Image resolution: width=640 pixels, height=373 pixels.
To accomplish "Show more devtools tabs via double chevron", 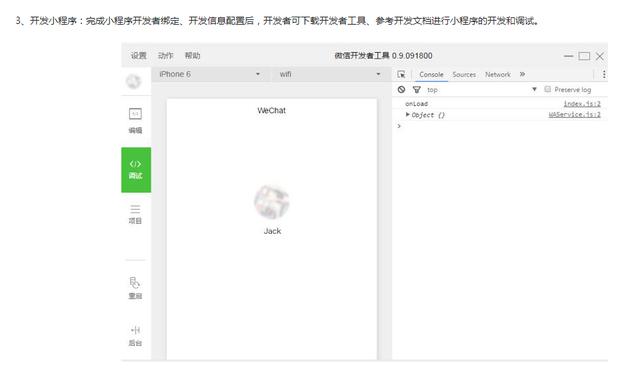I will (x=522, y=74).
